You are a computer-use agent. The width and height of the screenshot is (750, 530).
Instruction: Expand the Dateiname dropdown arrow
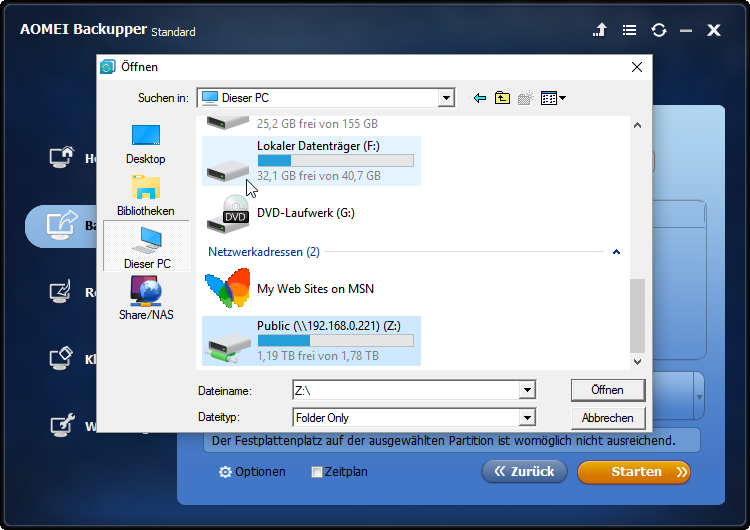(x=527, y=390)
